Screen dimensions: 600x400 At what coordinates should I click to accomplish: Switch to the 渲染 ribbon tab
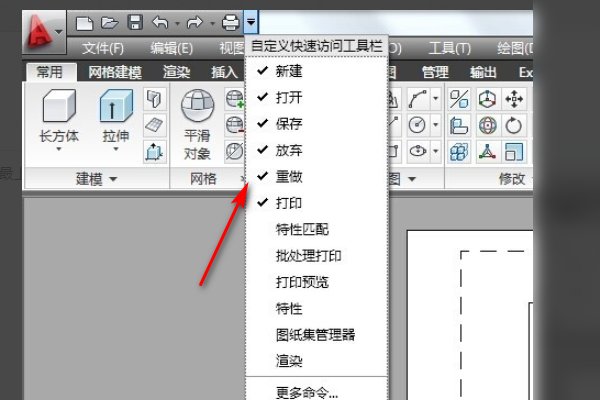pos(176,72)
